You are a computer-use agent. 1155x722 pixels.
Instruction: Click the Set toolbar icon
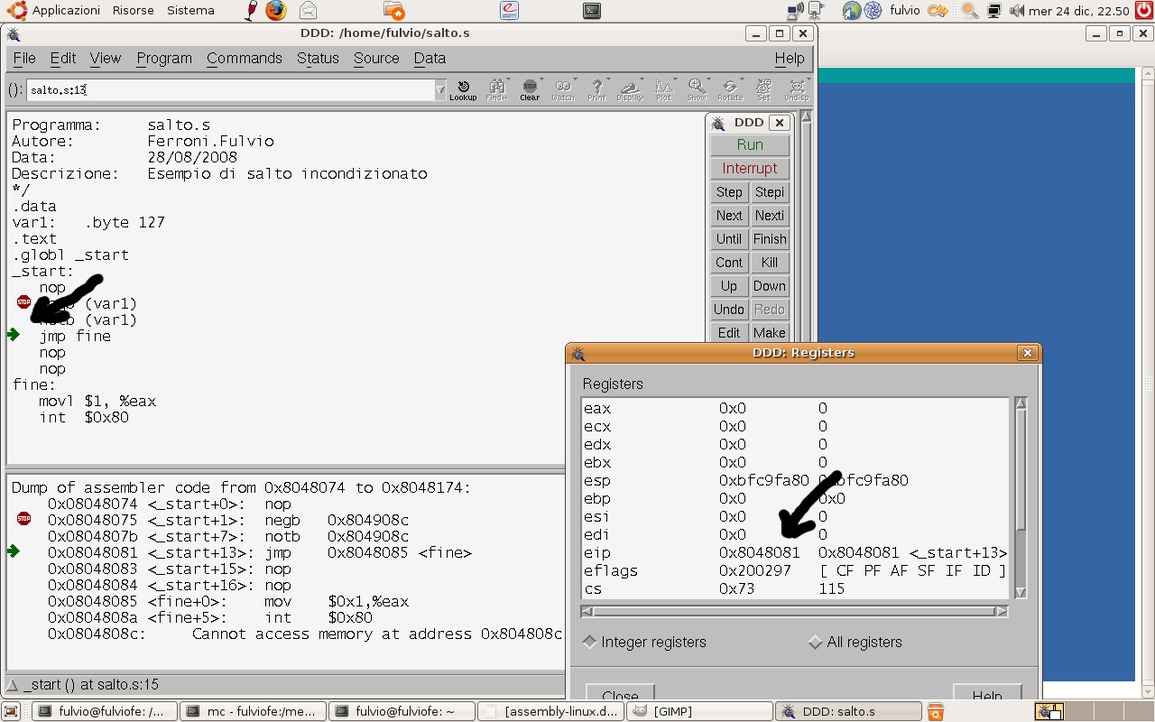764,90
